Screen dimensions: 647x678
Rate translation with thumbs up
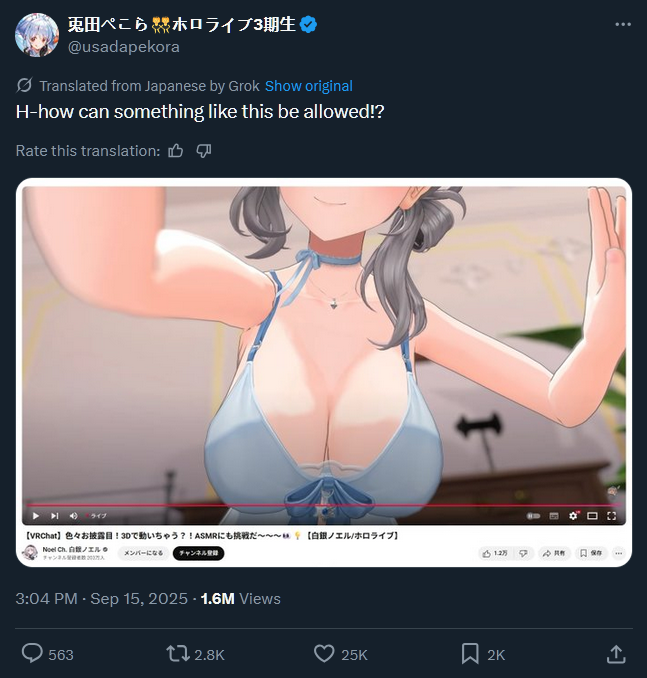pos(176,151)
